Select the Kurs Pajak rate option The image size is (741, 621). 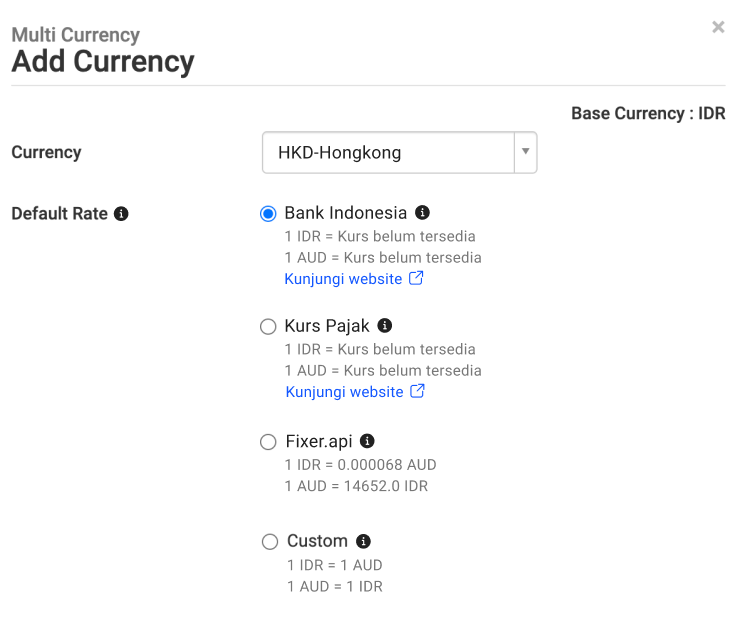point(268,326)
